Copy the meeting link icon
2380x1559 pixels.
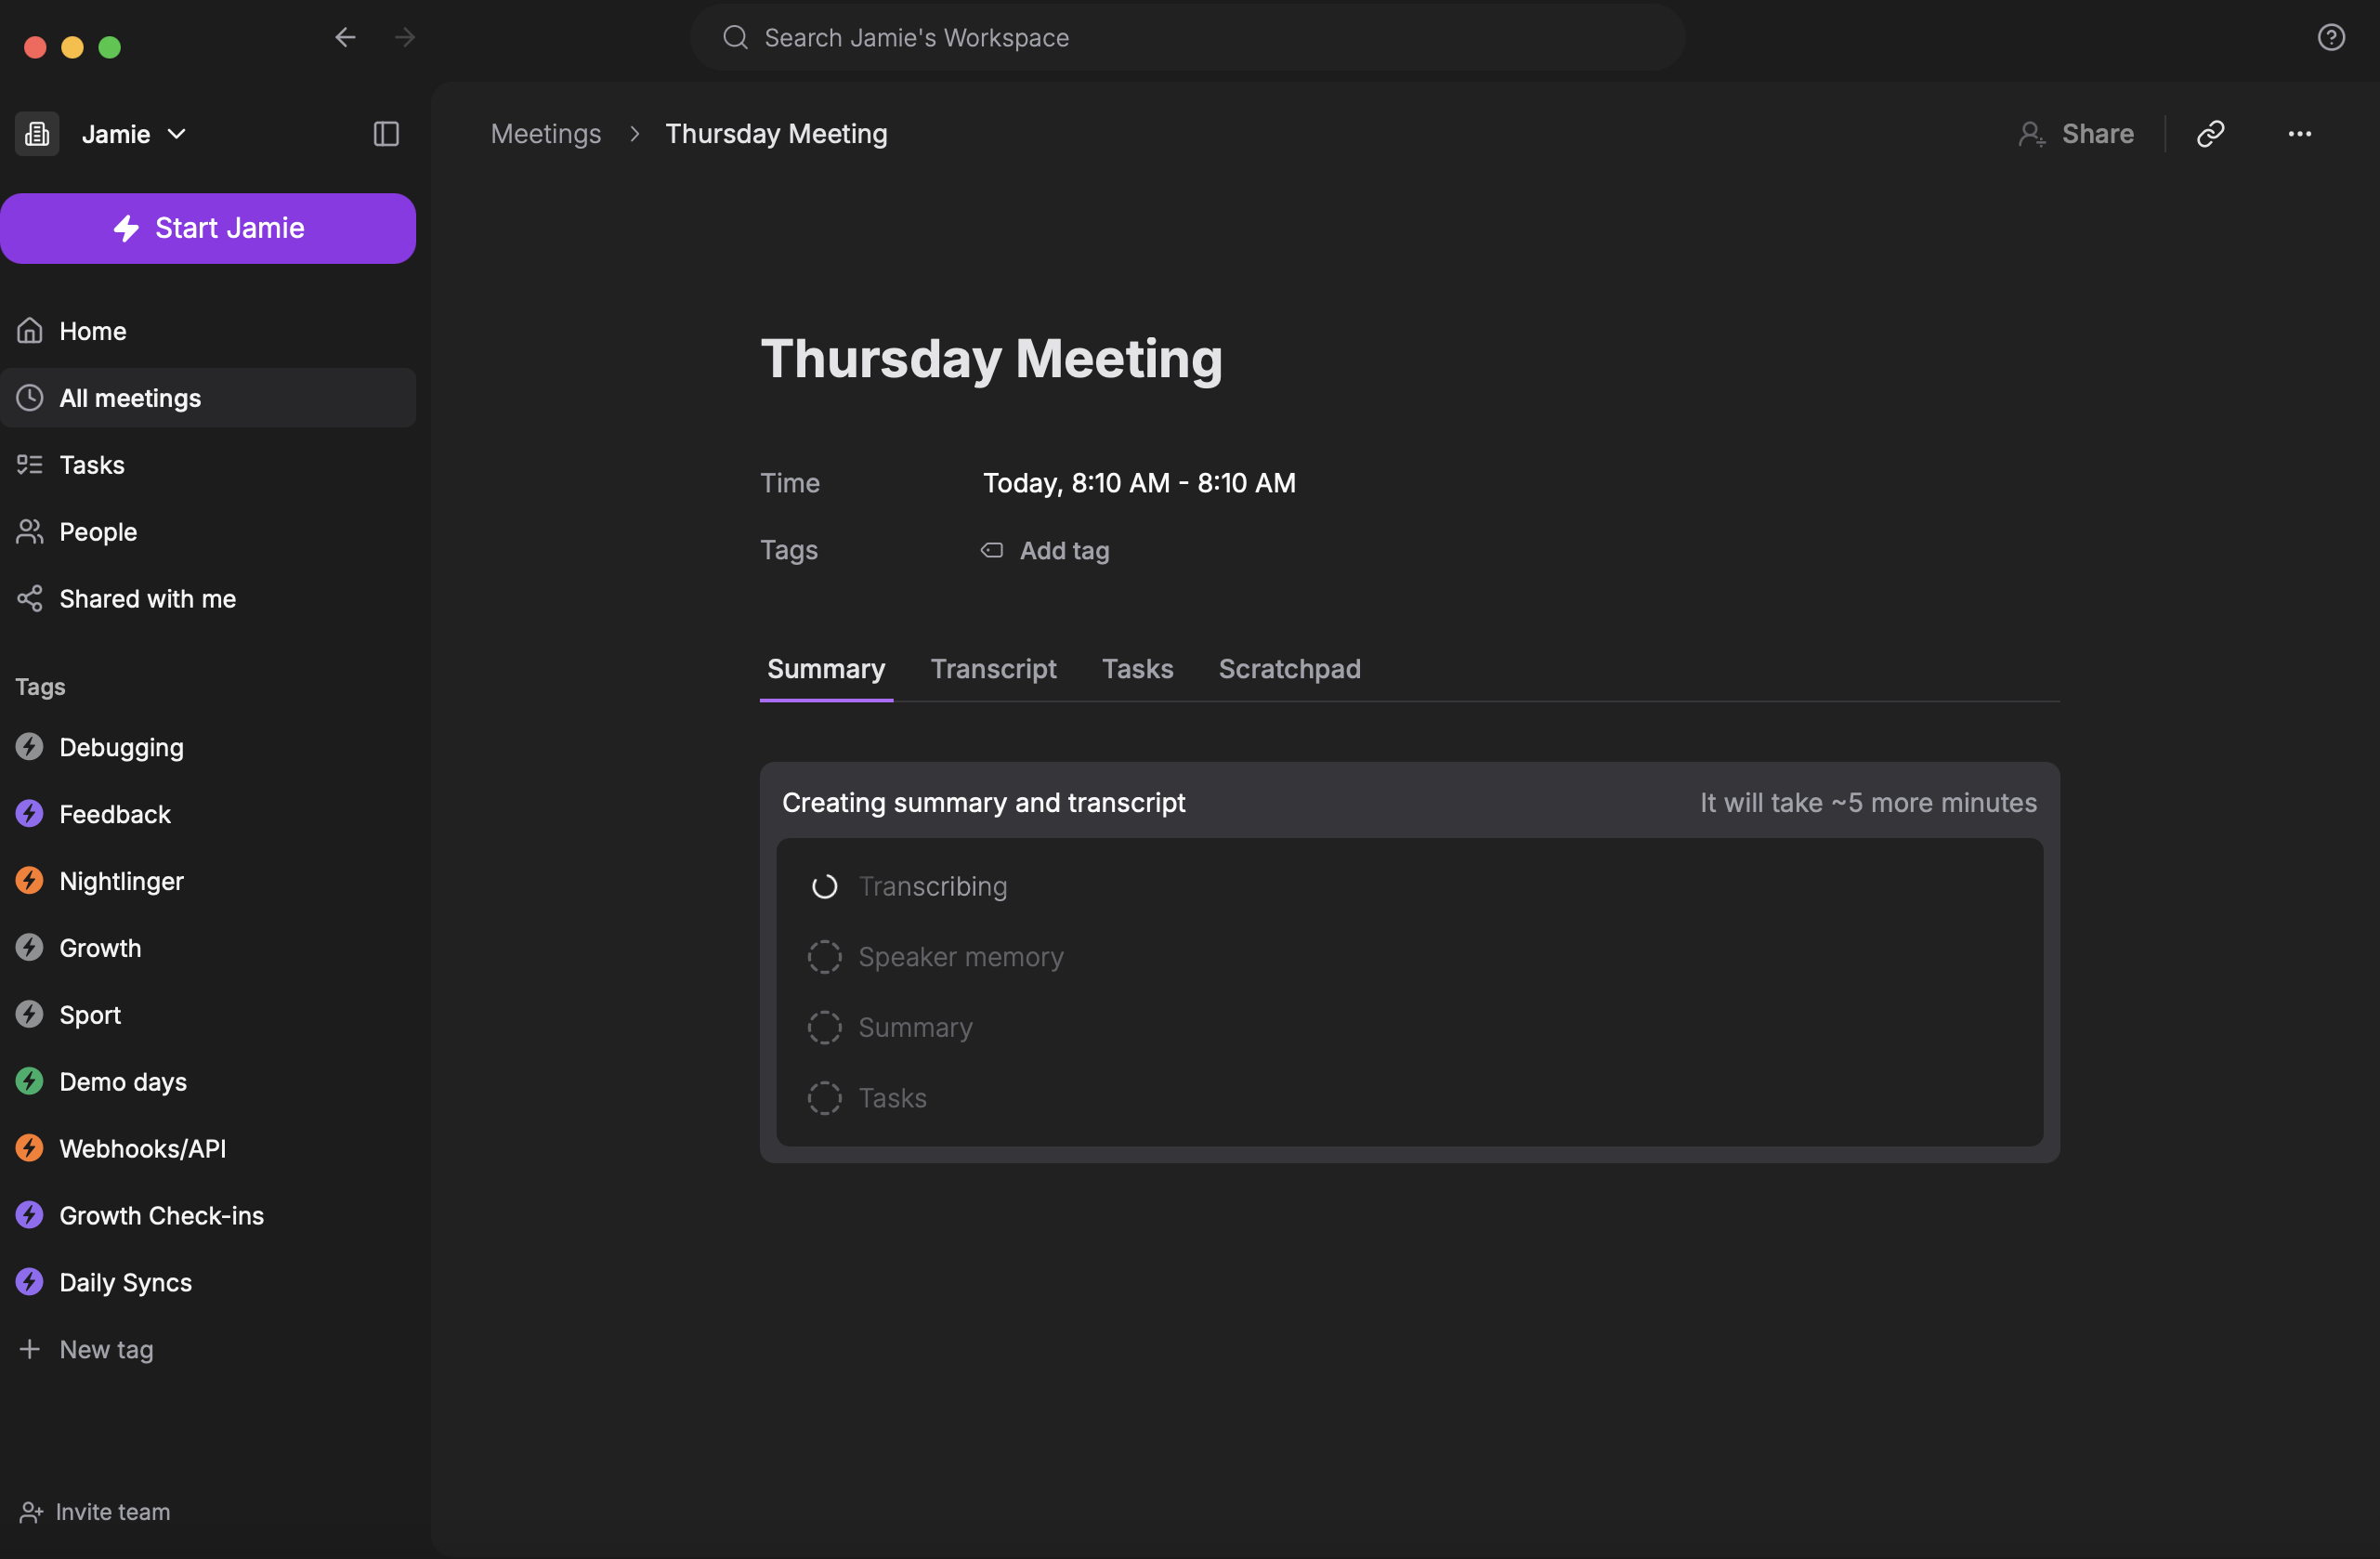coord(2211,133)
